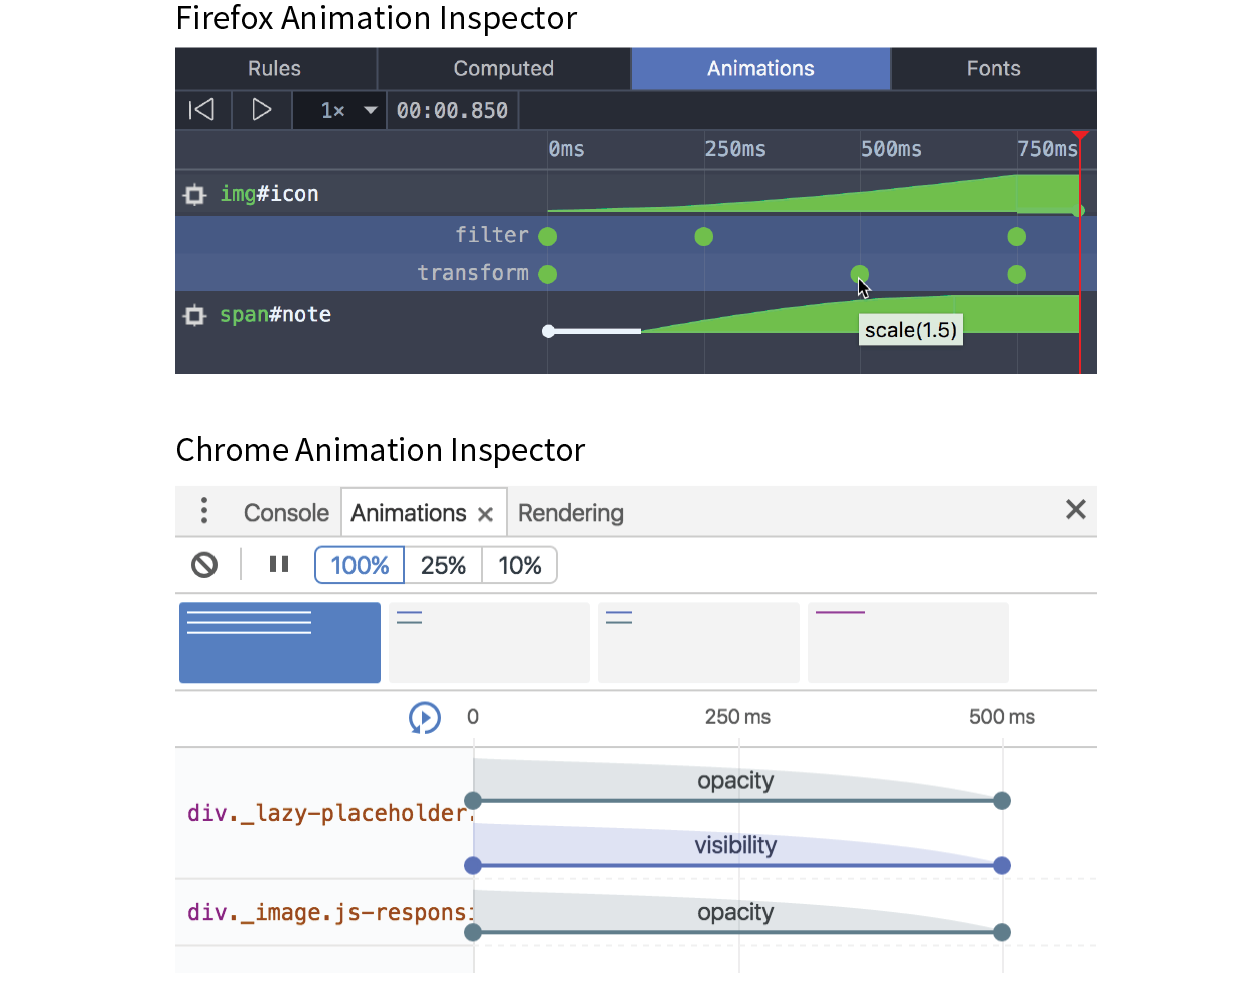Click the transform keyframe at 500ms
Viewport: 1258px width, 985px height.
tap(860, 274)
